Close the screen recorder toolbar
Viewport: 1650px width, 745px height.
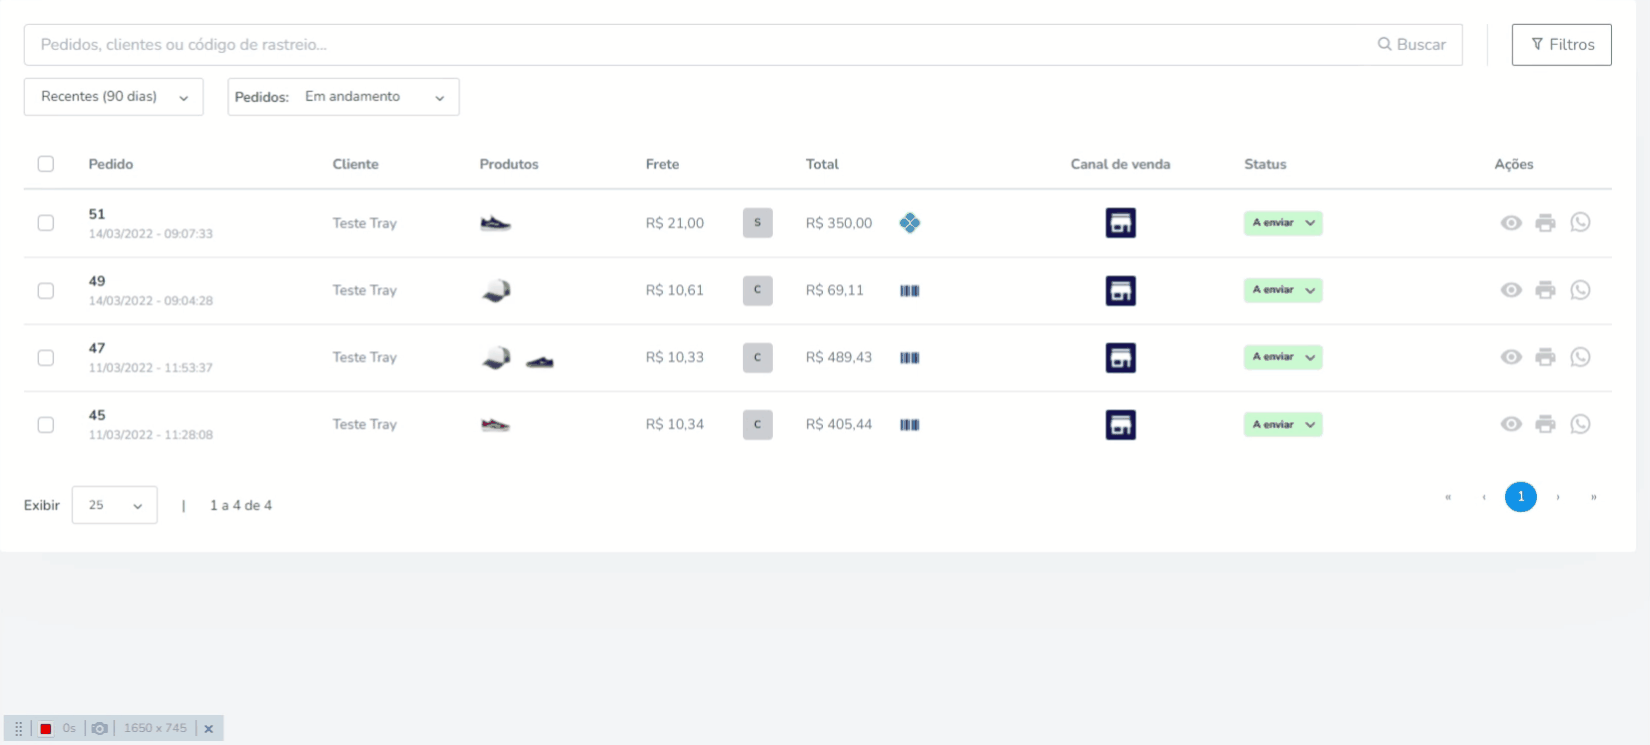tap(209, 729)
